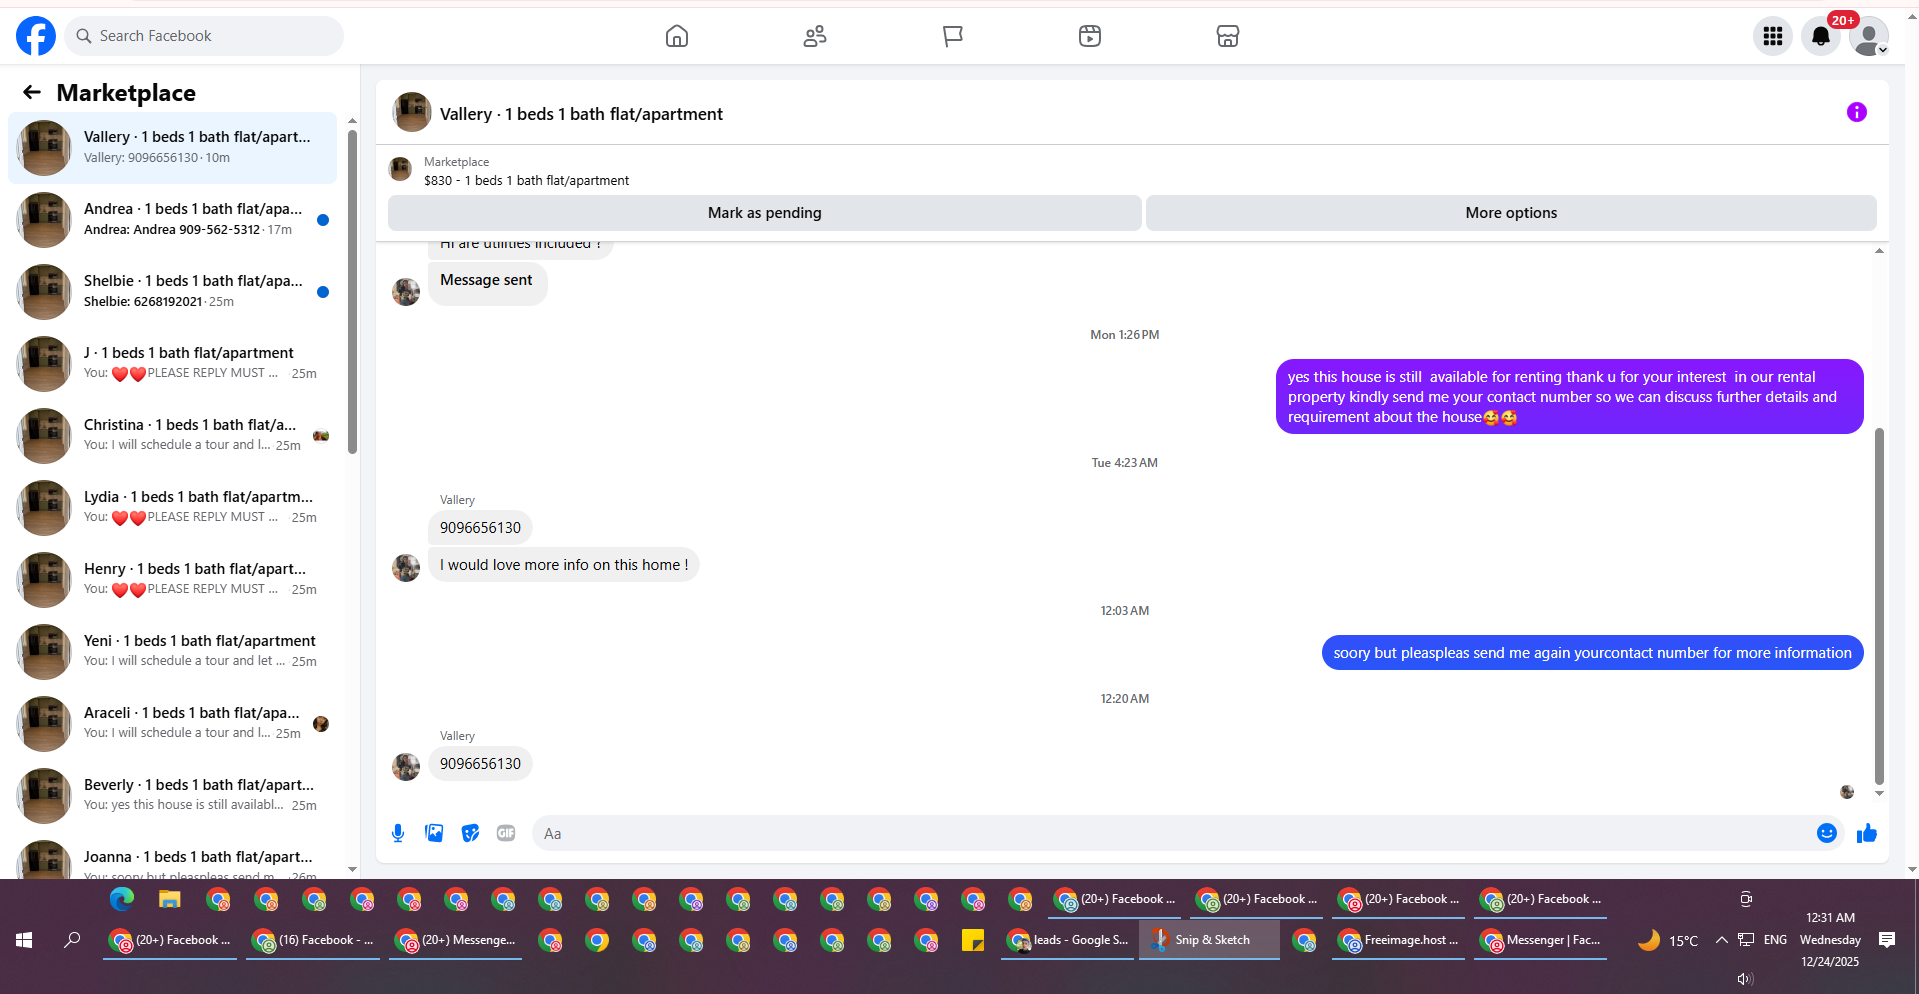The width and height of the screenshot is (1919, 994).
Task: Open the Menu grid icon
Action: click(1773, 36)
